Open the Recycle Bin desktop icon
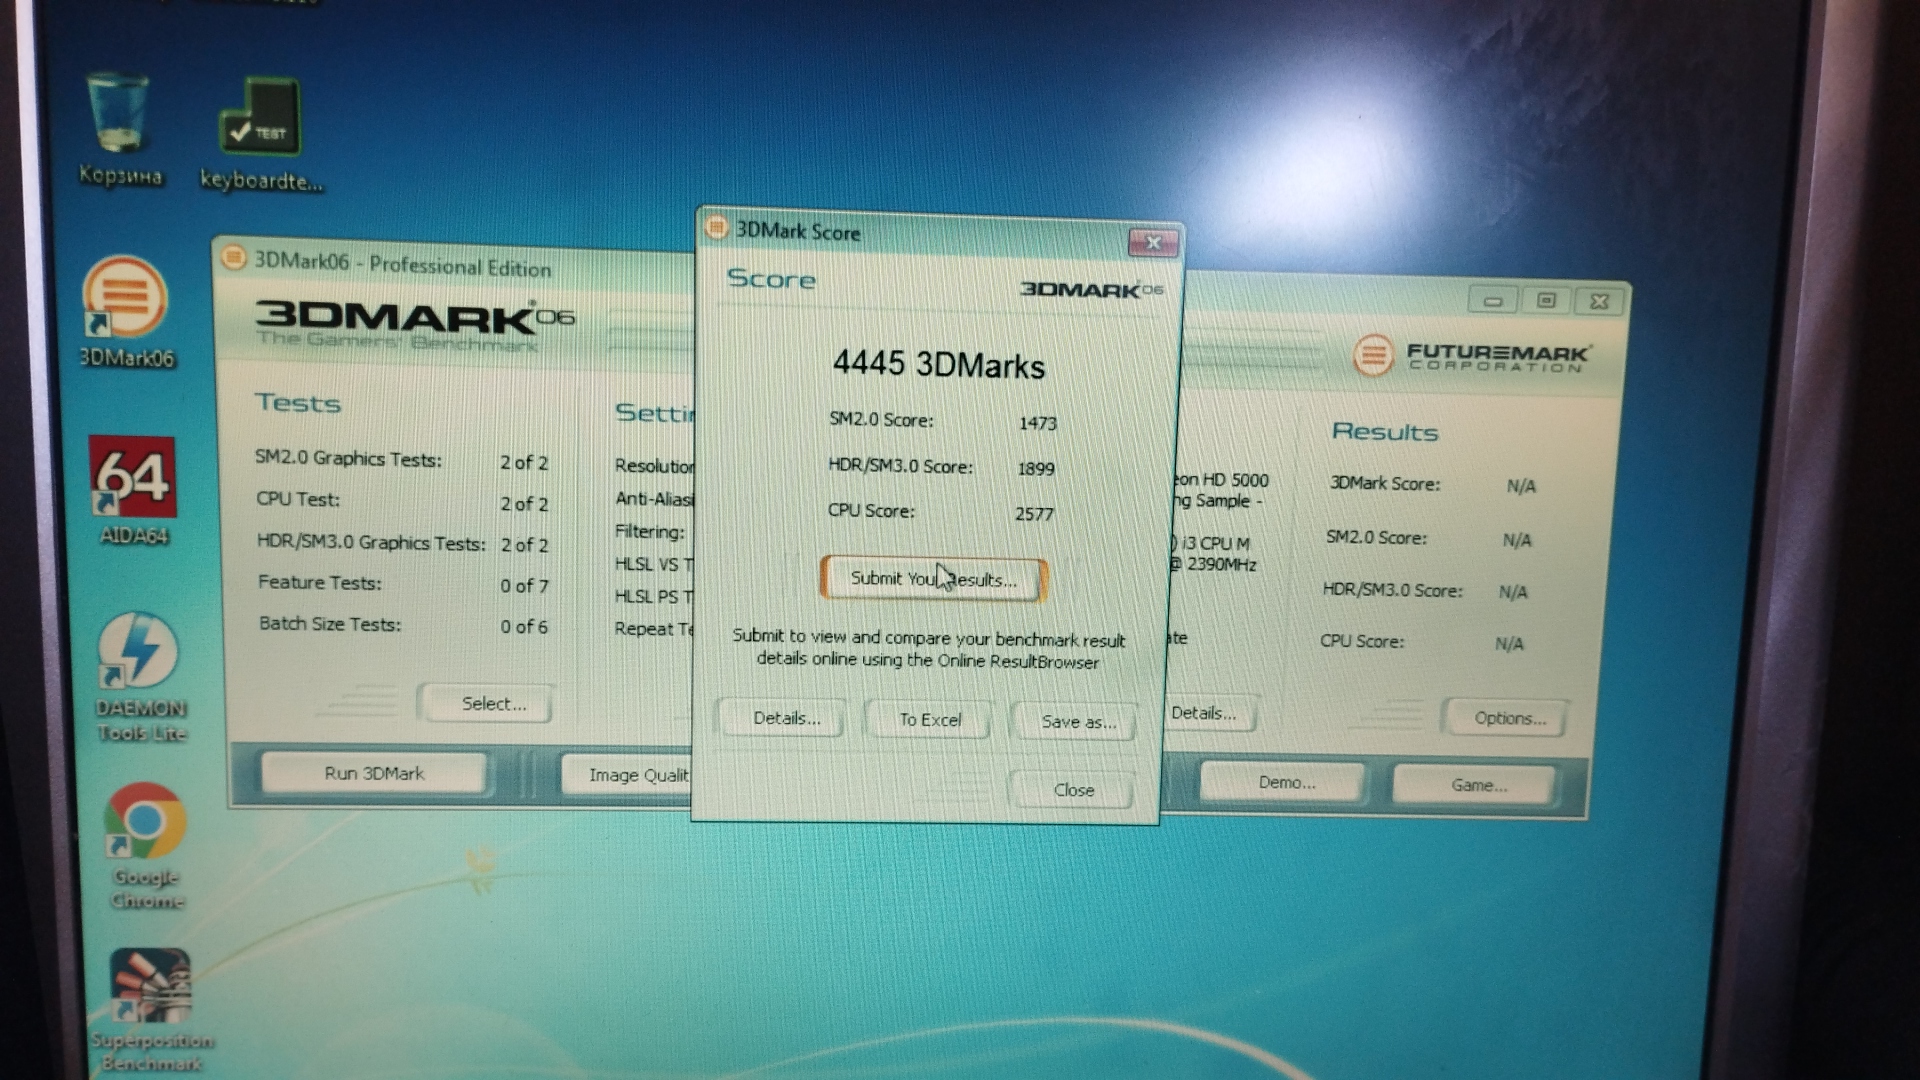The image size is (1920, 1080). pos(119,129)
